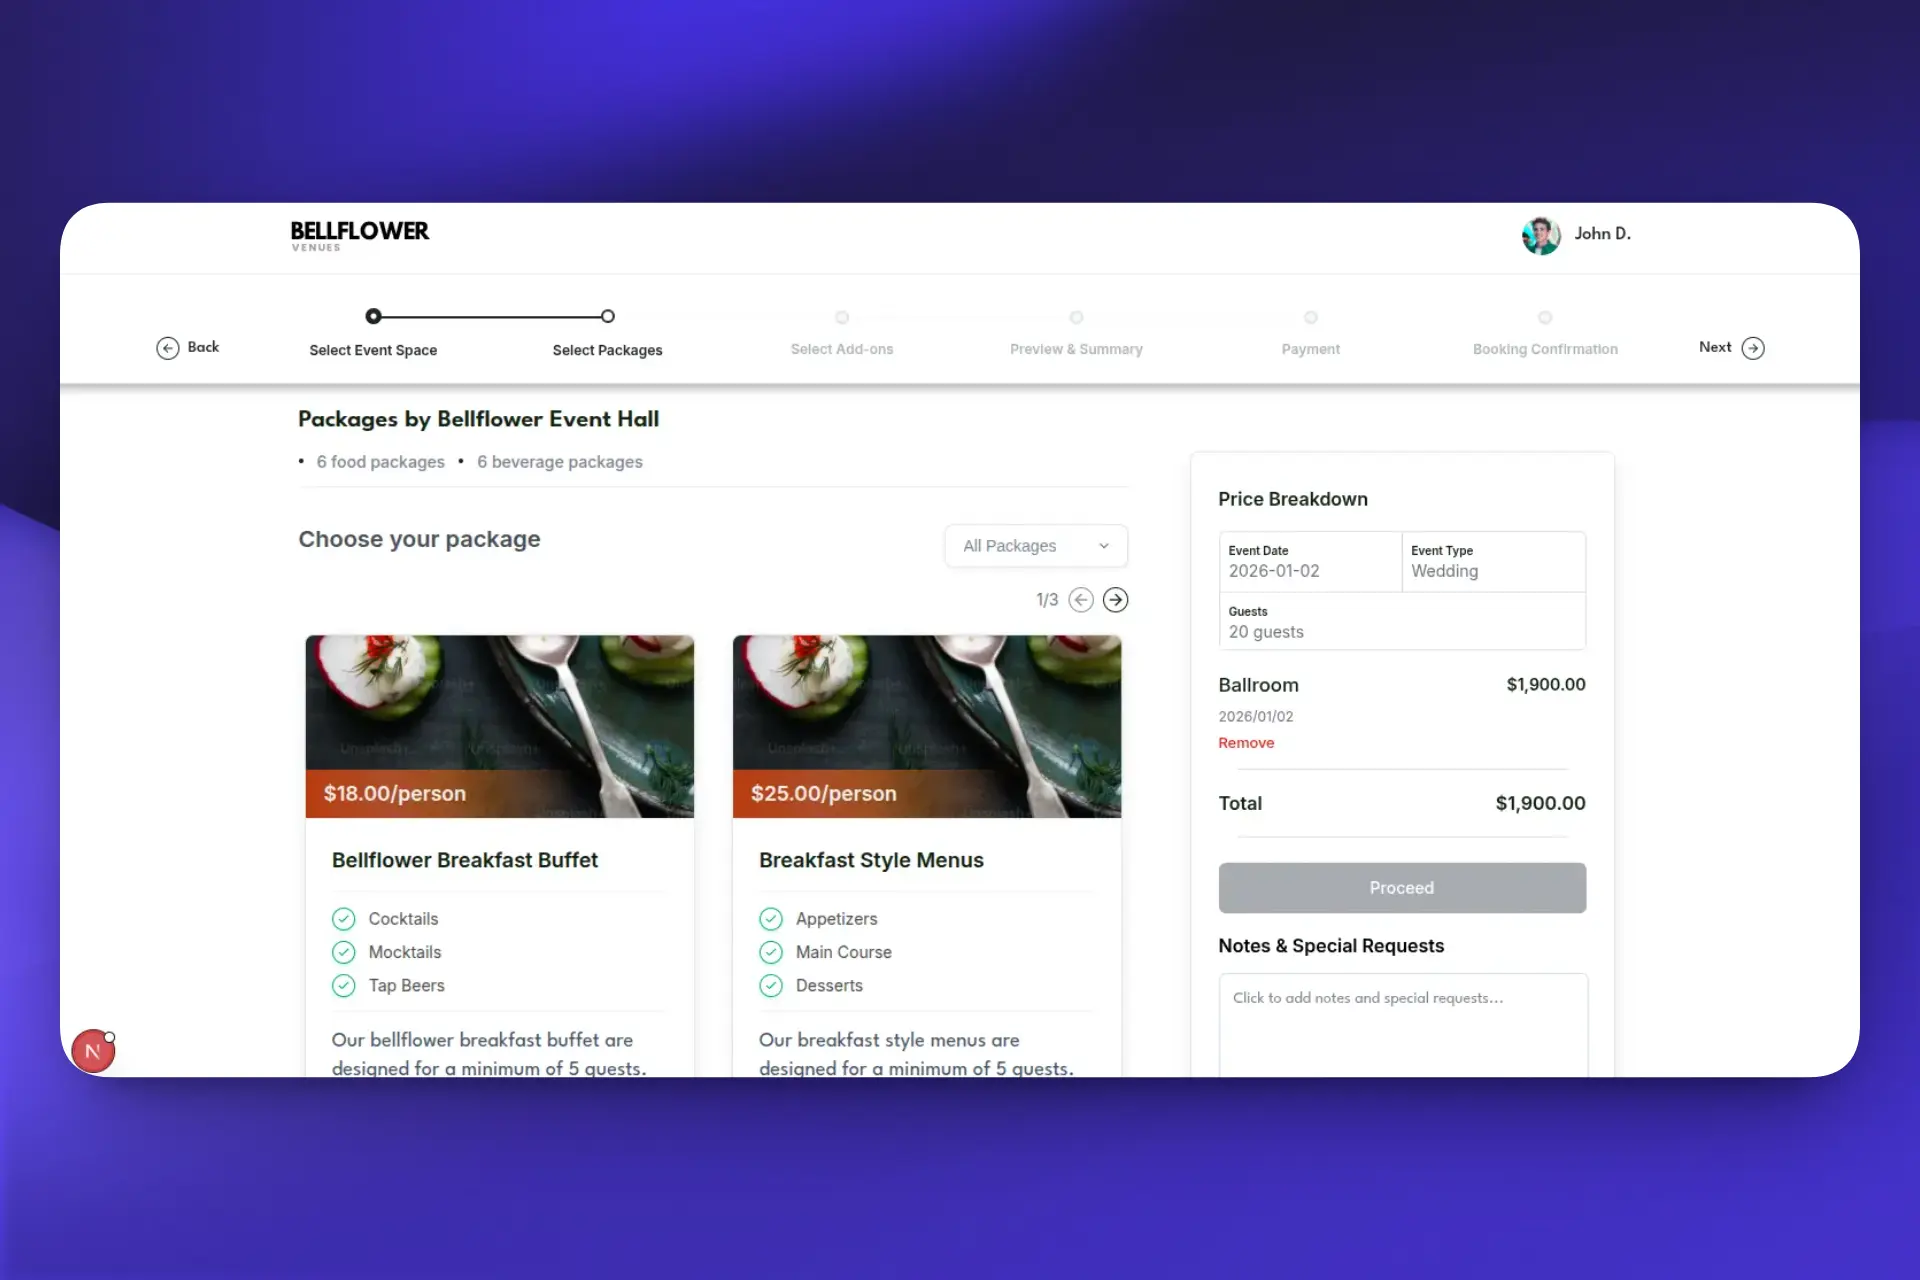Select the Select Packages step

(607, 350)
